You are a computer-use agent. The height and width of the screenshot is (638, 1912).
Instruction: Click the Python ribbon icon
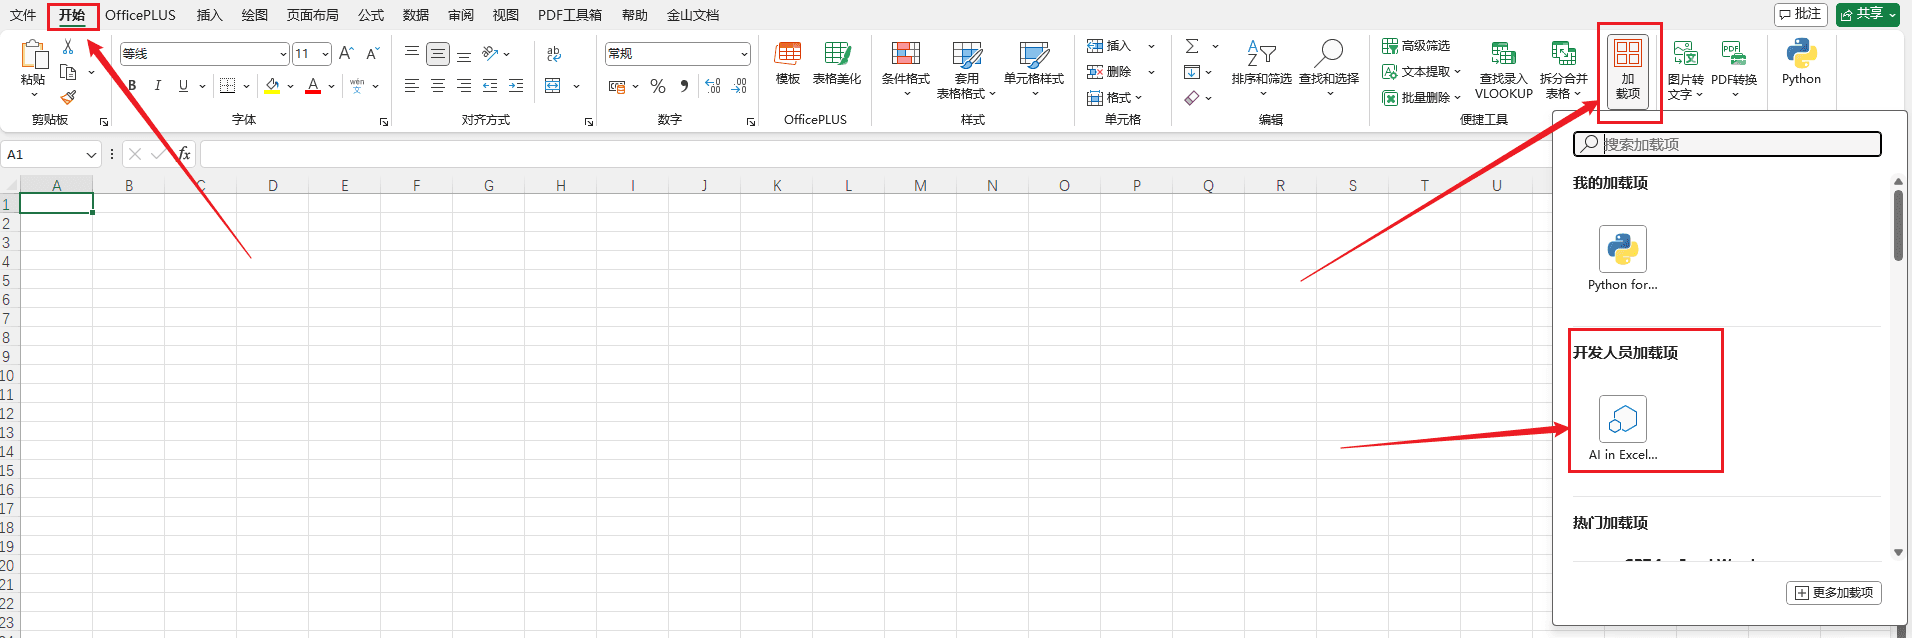[x=1801, y=62]
